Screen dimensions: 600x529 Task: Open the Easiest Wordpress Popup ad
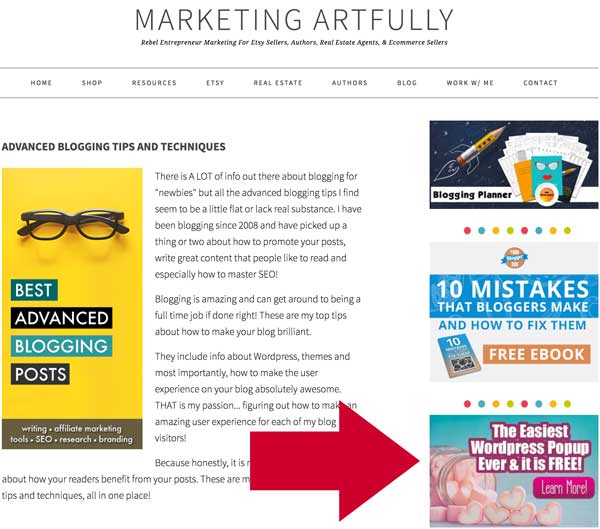514,471
